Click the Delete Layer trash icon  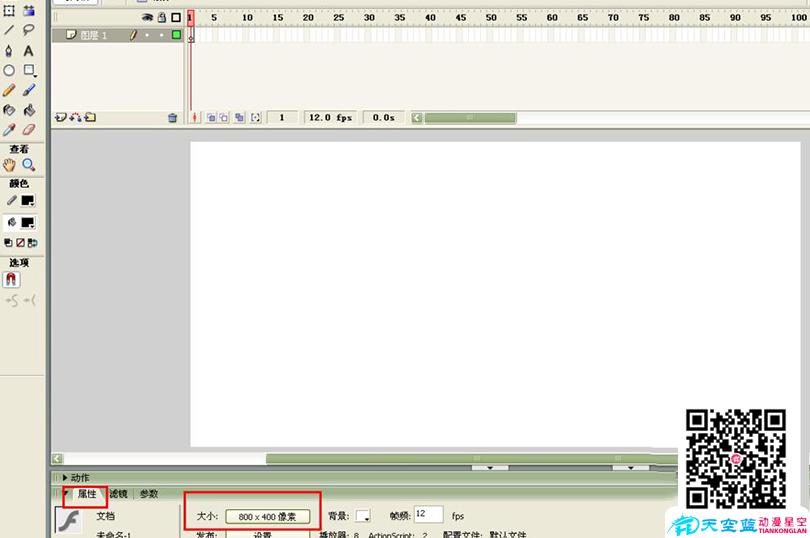point(173,118)
